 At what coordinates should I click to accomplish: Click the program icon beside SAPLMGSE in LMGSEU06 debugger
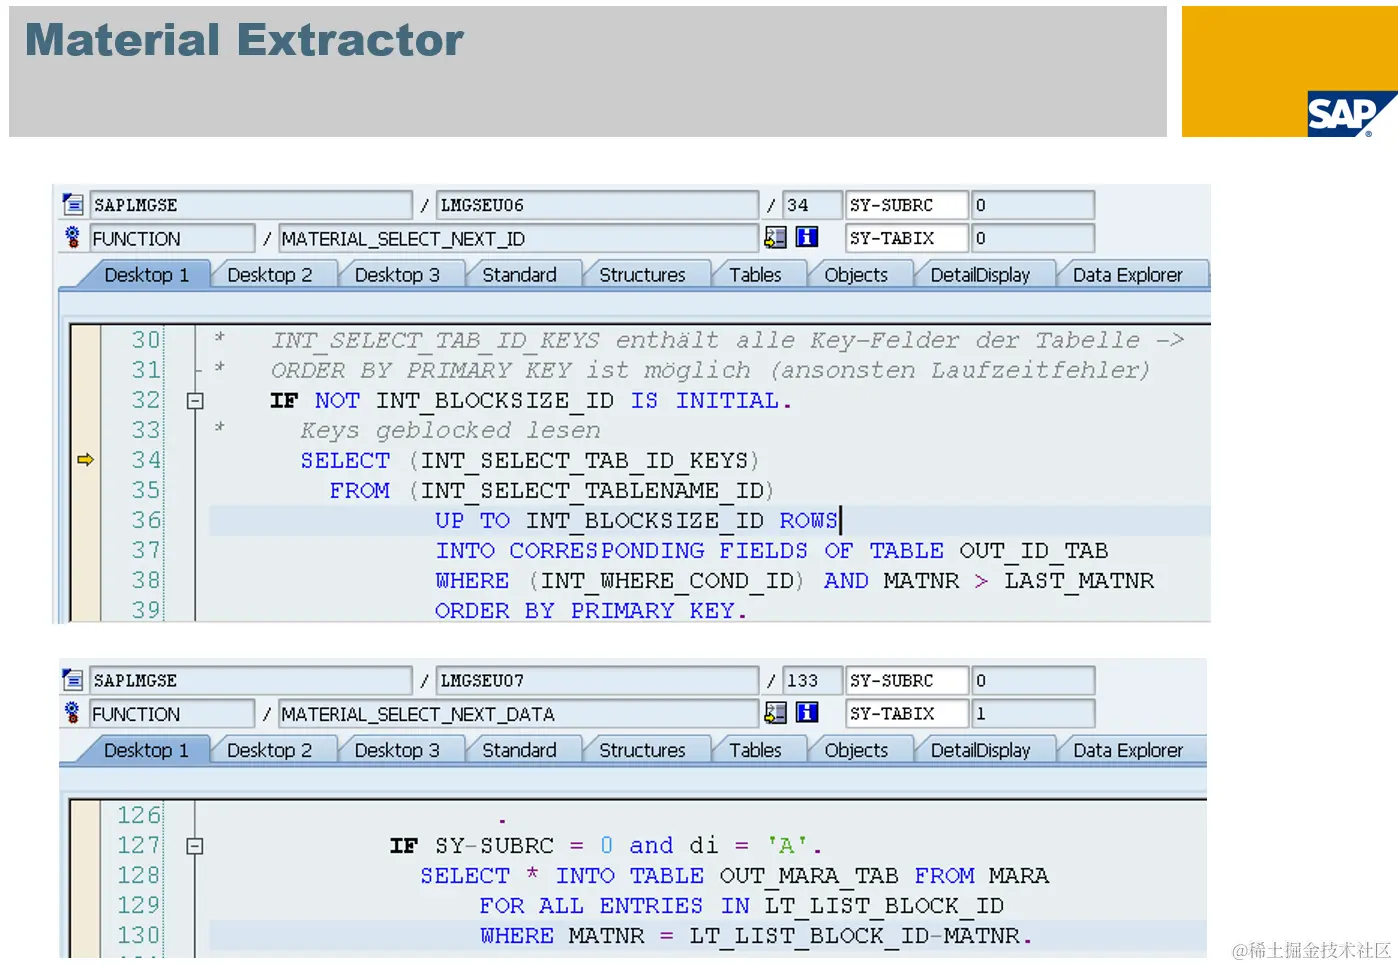73,205
